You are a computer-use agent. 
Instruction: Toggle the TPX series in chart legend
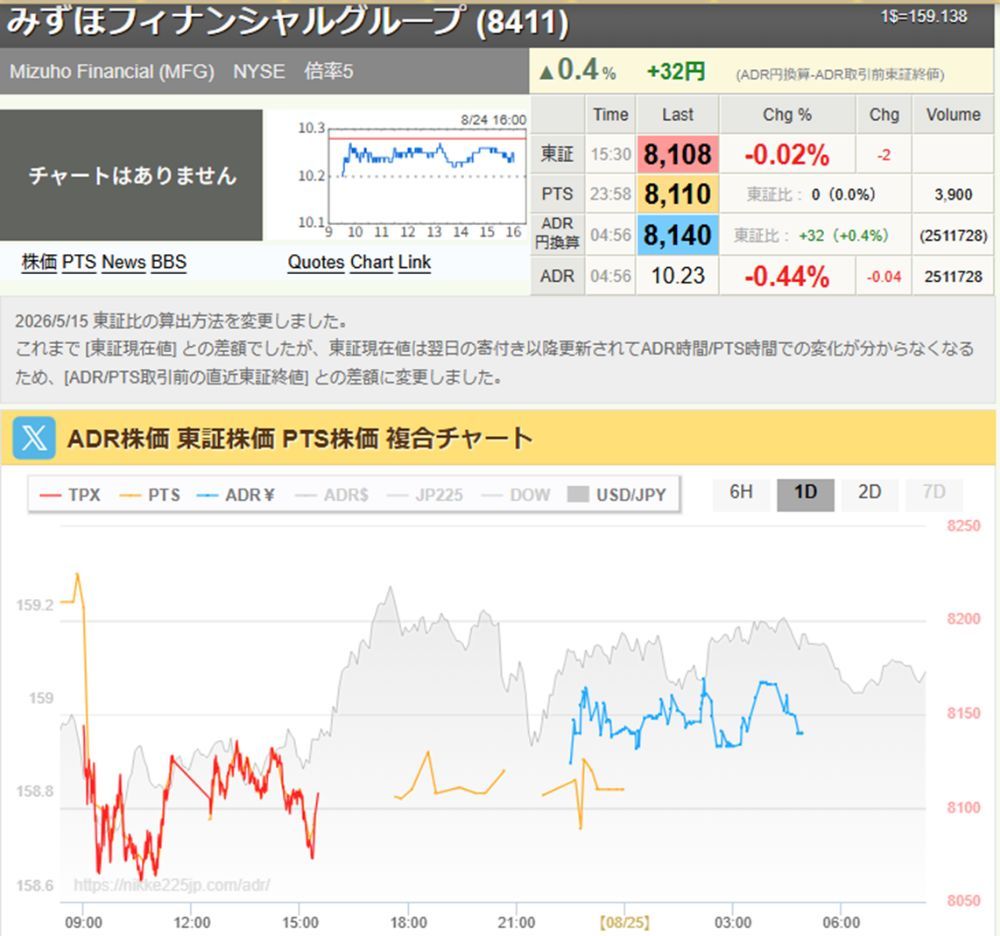(x=70, y=495)
